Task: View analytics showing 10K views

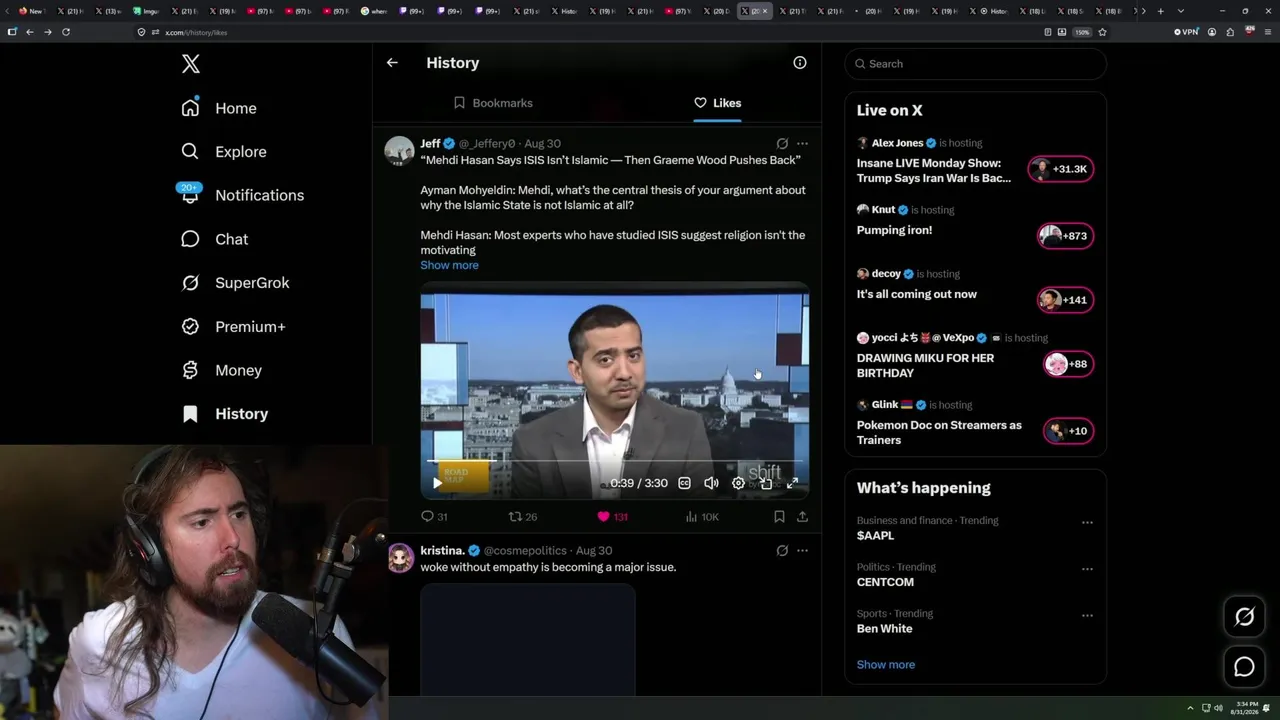Action: click(x=702, y=517)
